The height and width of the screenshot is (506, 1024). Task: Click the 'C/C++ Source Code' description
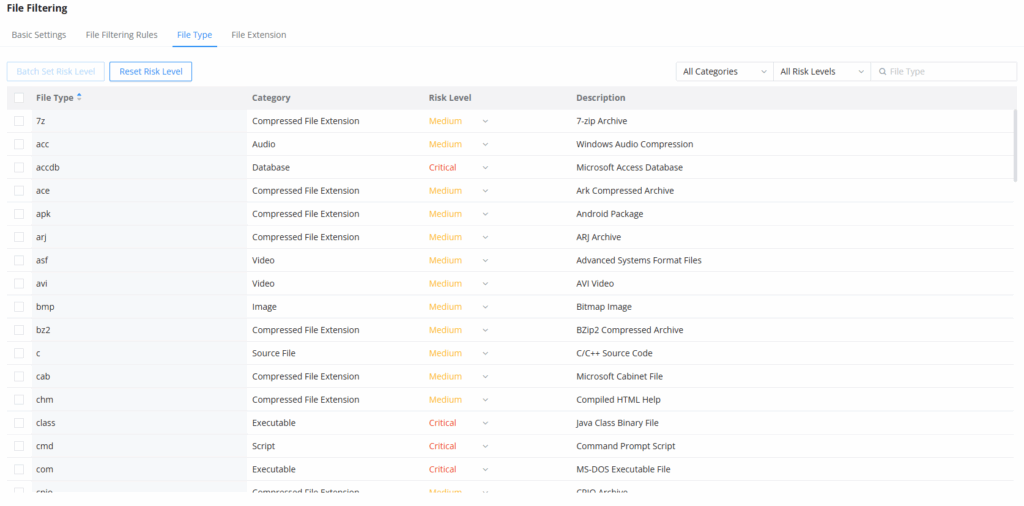point(614,353)
